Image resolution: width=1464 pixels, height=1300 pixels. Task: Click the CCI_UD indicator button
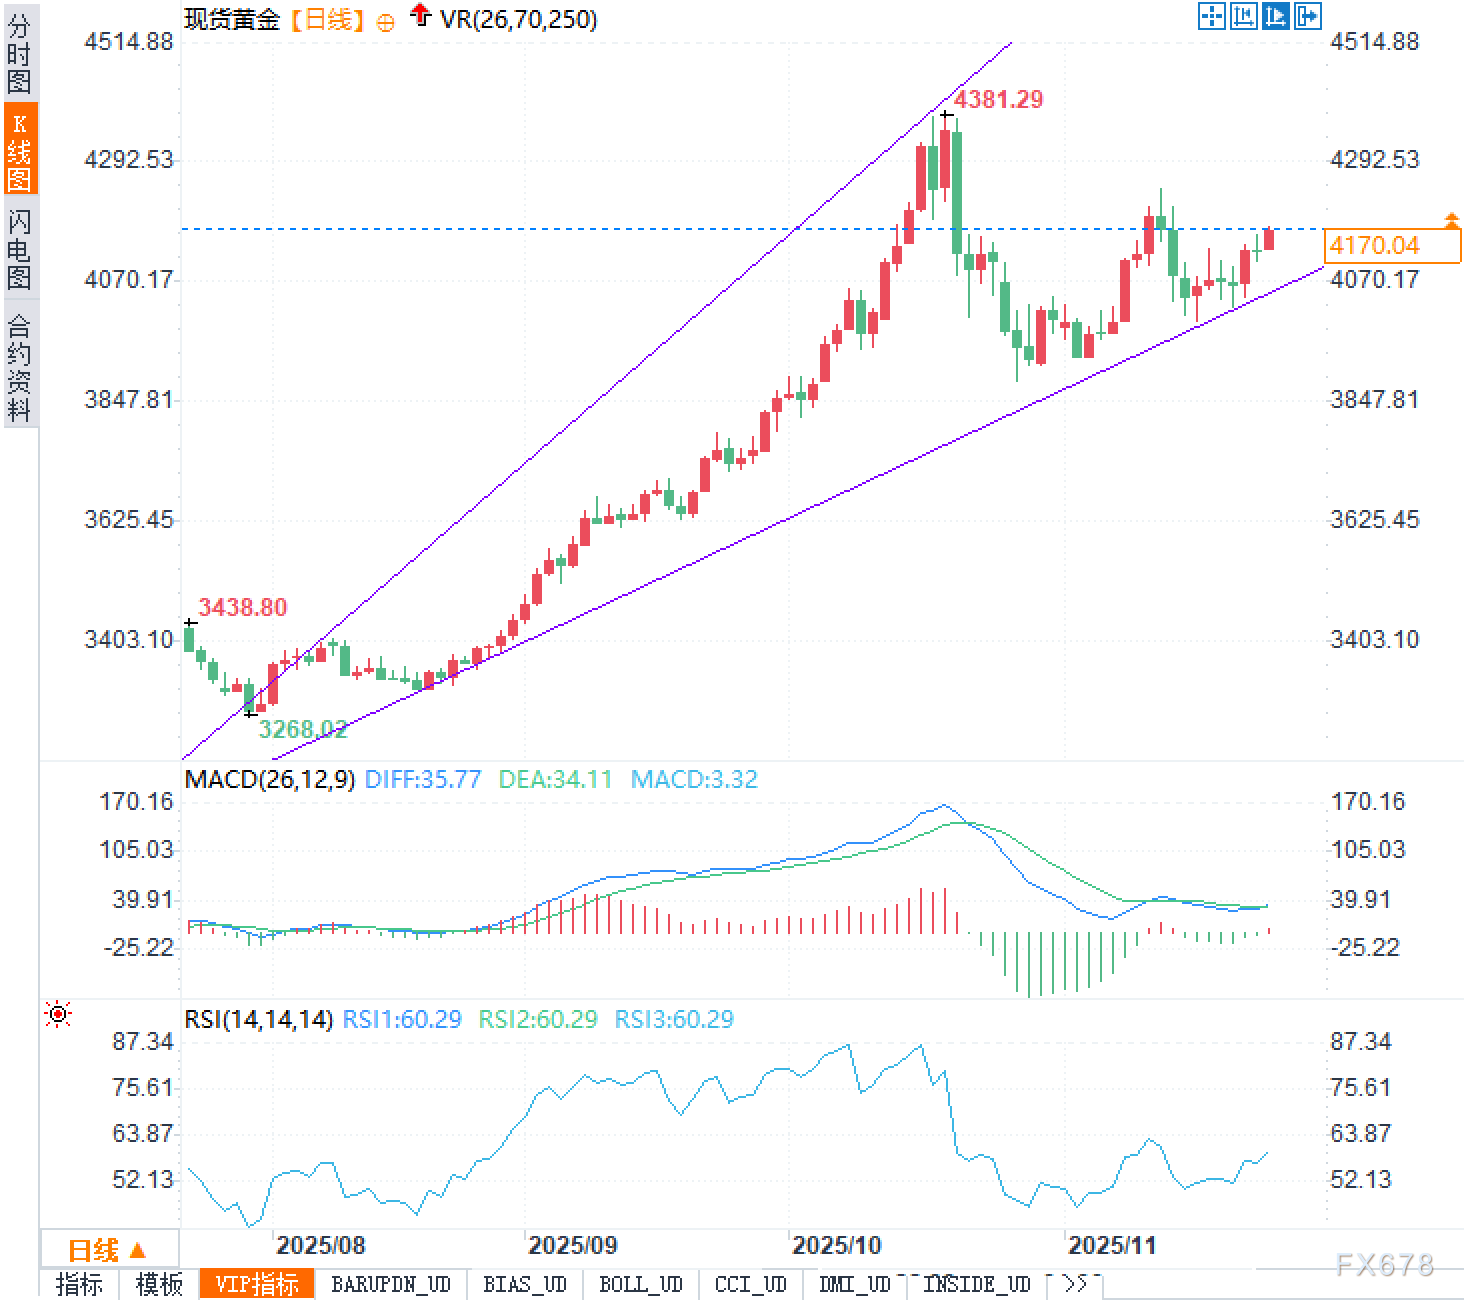coord(750,1284)
